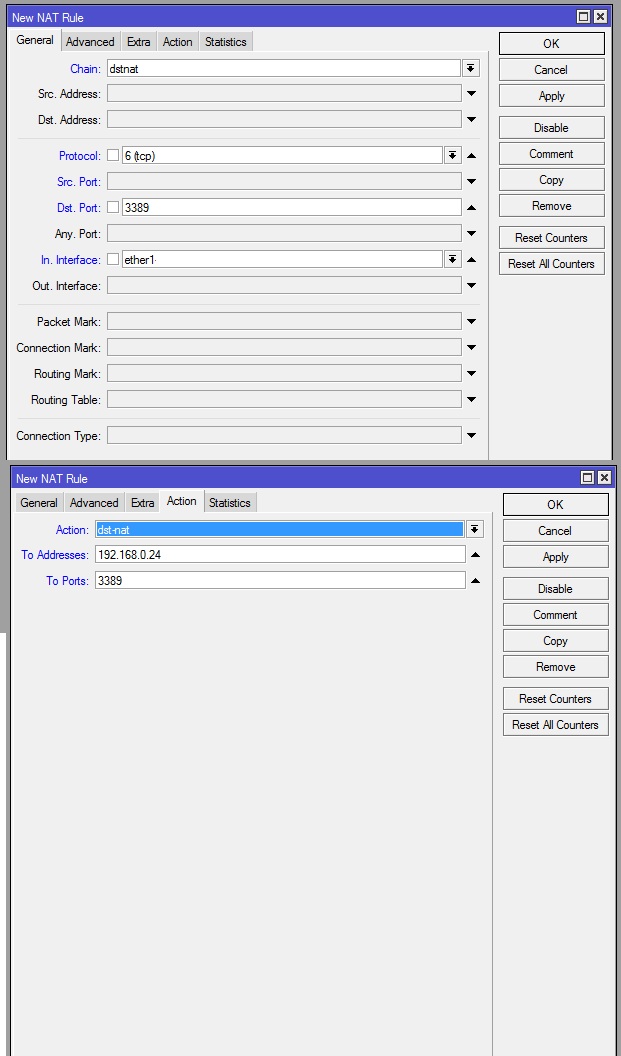Viewport: 621px width, 1056px height.
Task: Expand the Connection Mark field
Action: pyautogui.click(x=471, y=348)
